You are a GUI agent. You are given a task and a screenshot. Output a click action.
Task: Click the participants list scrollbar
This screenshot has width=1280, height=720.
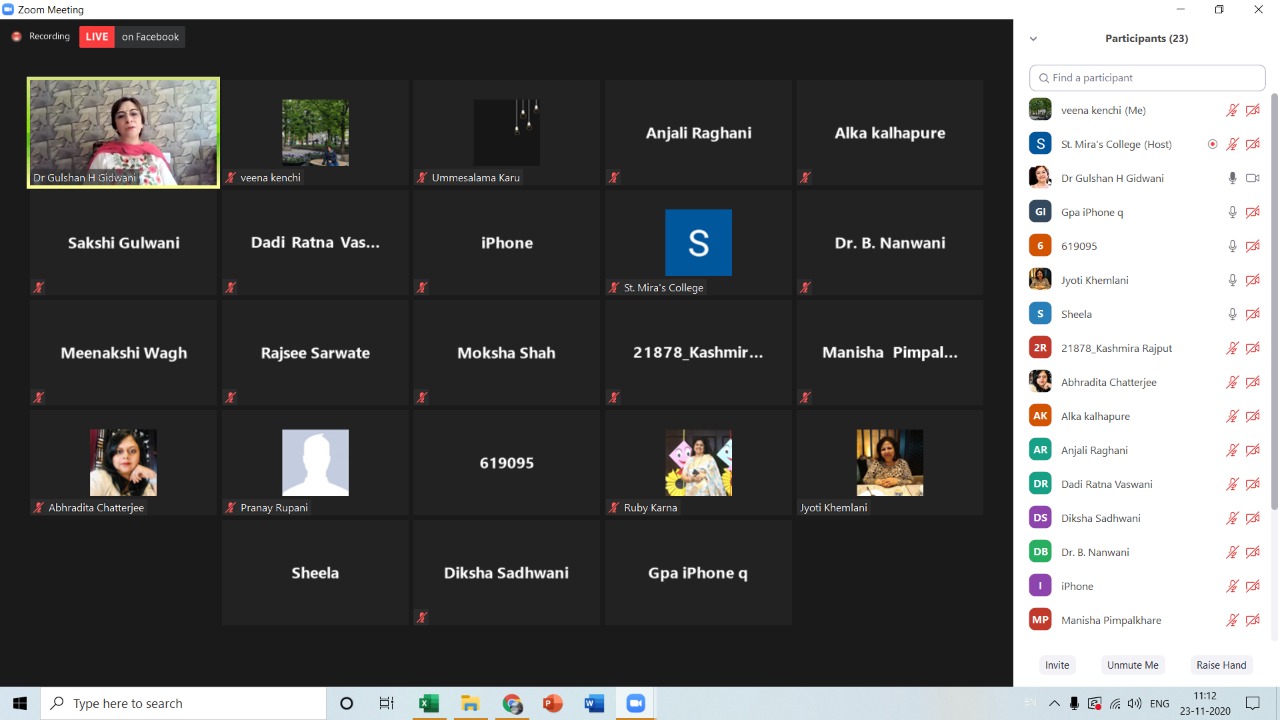[1273, 300]
